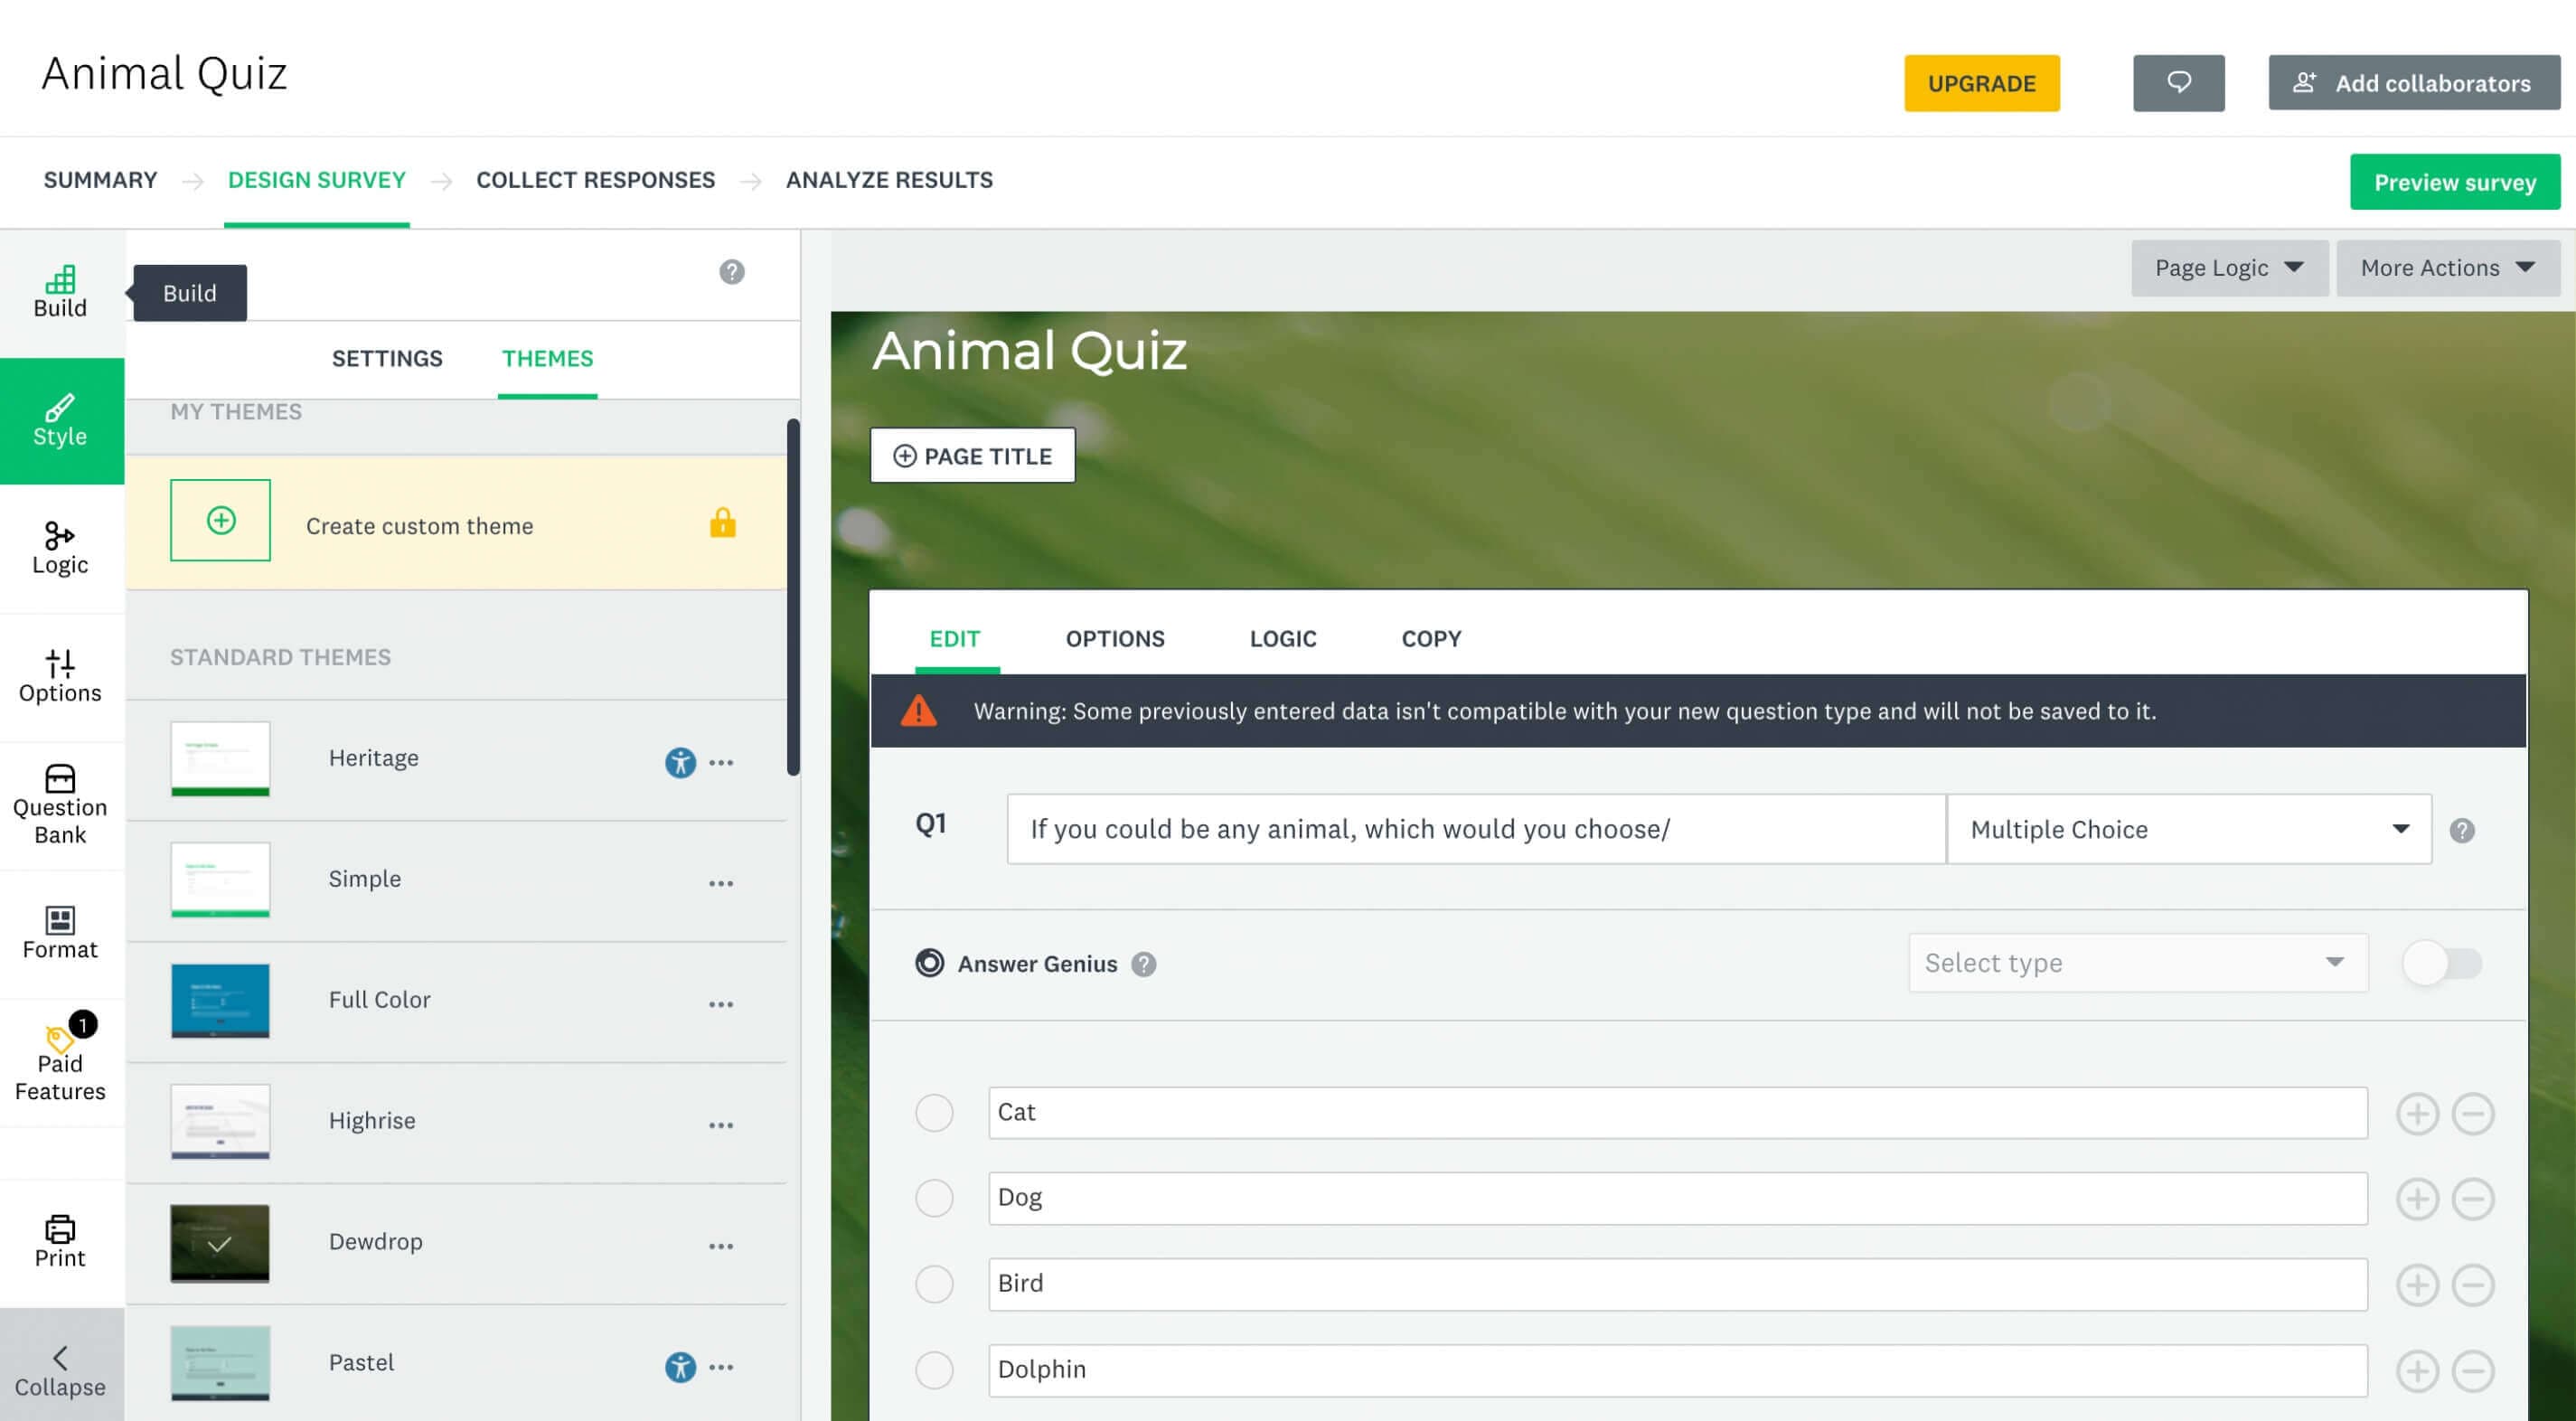The image size is (2576, 1421).
Task: Switch to the Themes tab
Action: (547, 358)
